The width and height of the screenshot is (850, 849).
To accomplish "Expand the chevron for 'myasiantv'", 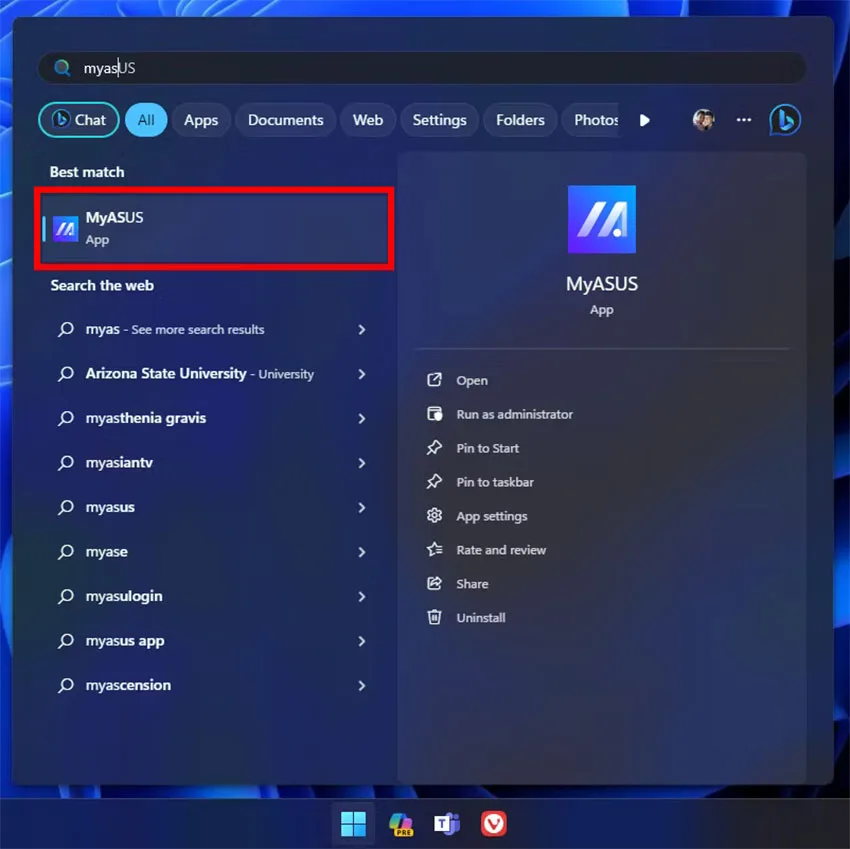I will click(x=362, y=463).
